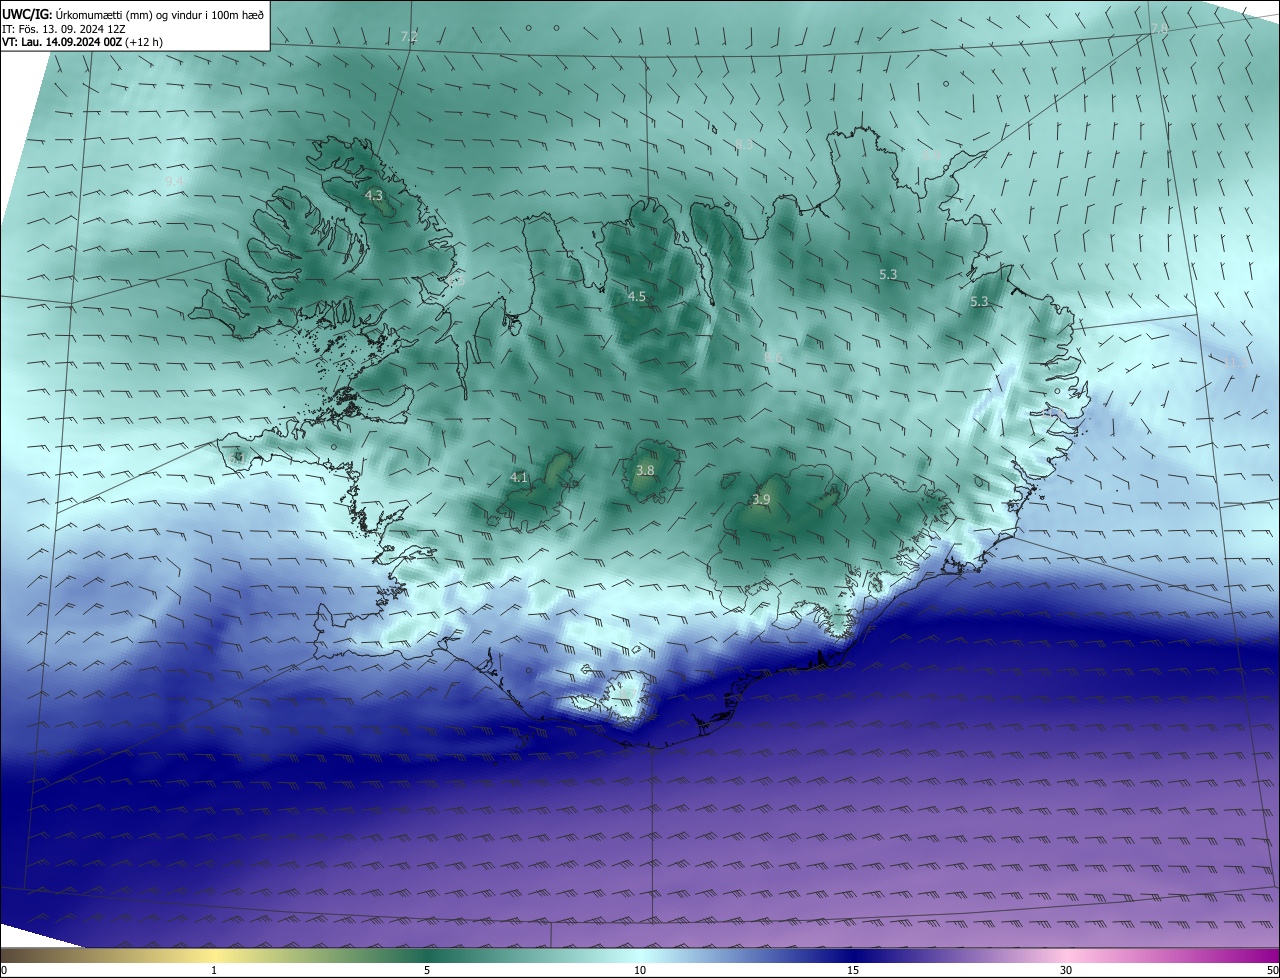Click the 4.5 value label on the map

(x=637, y=296)
